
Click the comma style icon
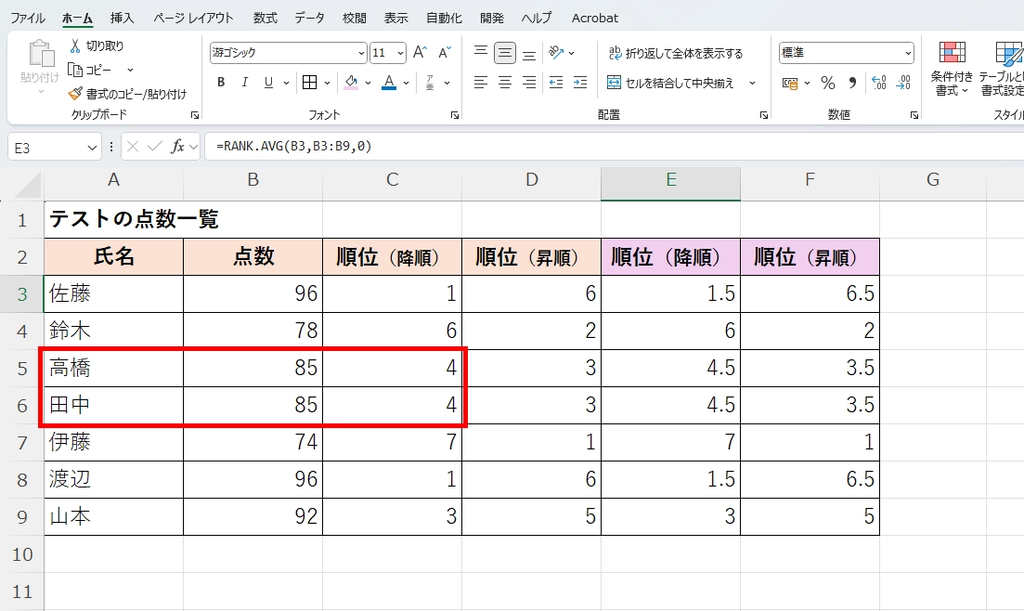coord(851,83)
